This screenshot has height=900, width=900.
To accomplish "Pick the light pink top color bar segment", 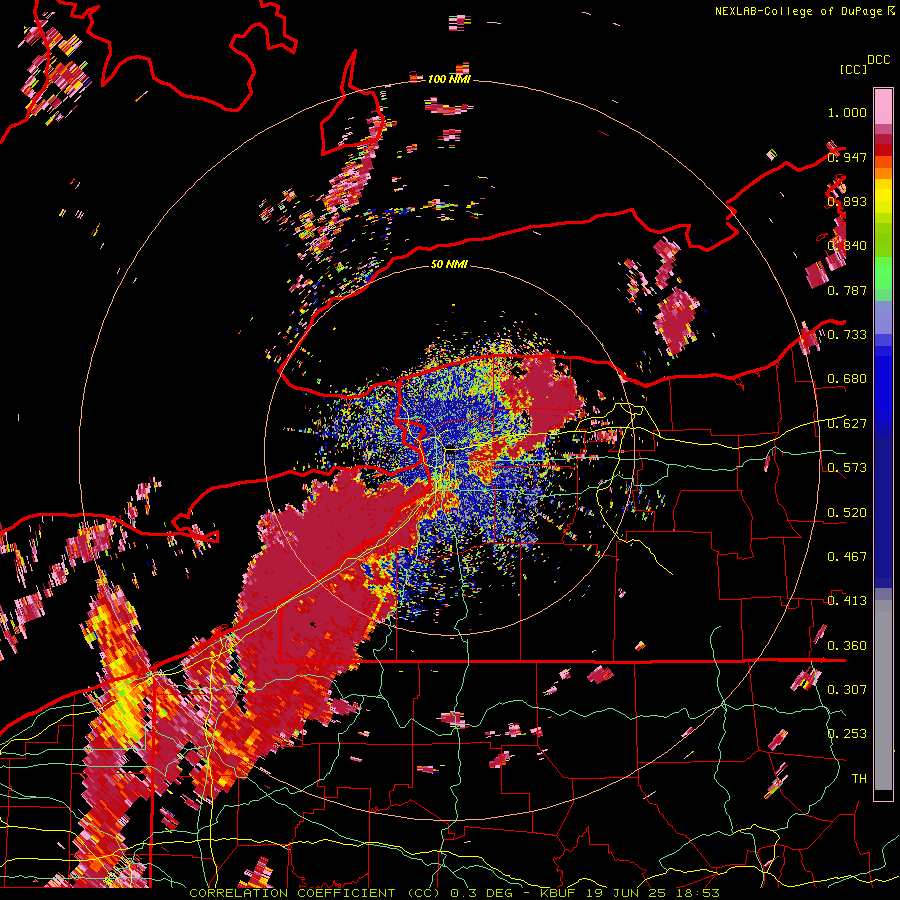I will [x=883, y=106].
